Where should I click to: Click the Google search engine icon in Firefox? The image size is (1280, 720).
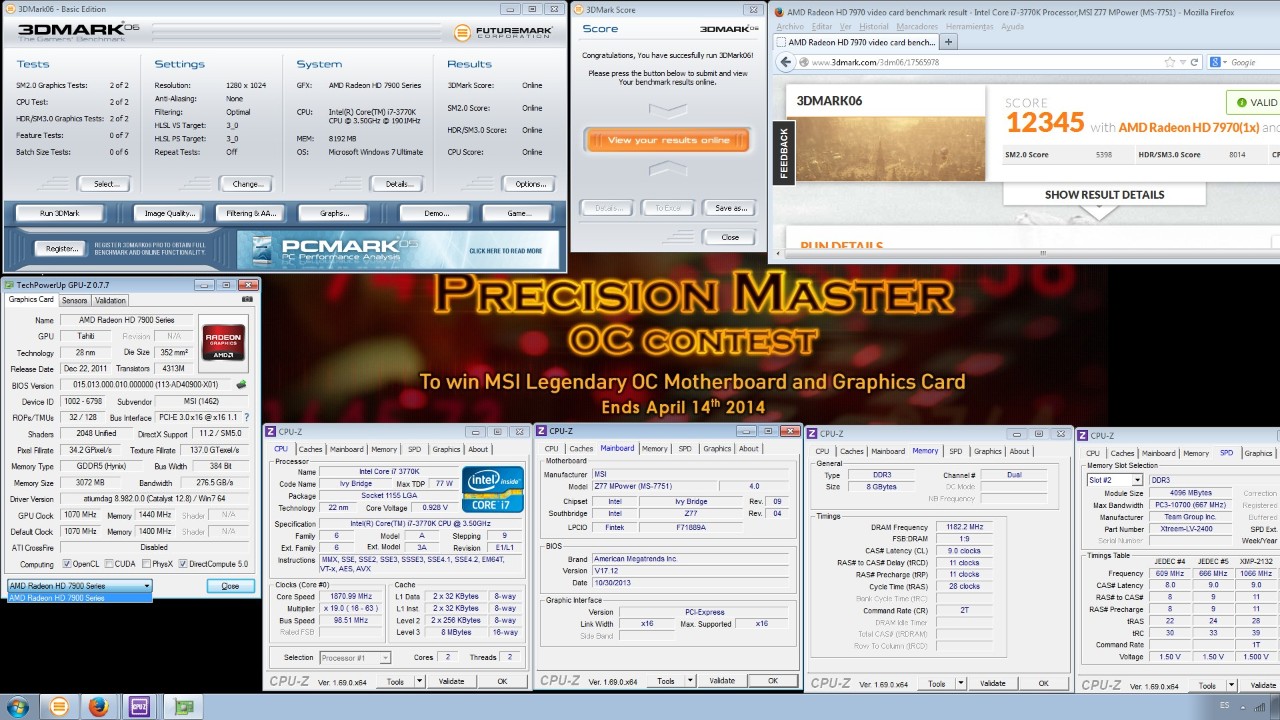(x=1216, y=62)
